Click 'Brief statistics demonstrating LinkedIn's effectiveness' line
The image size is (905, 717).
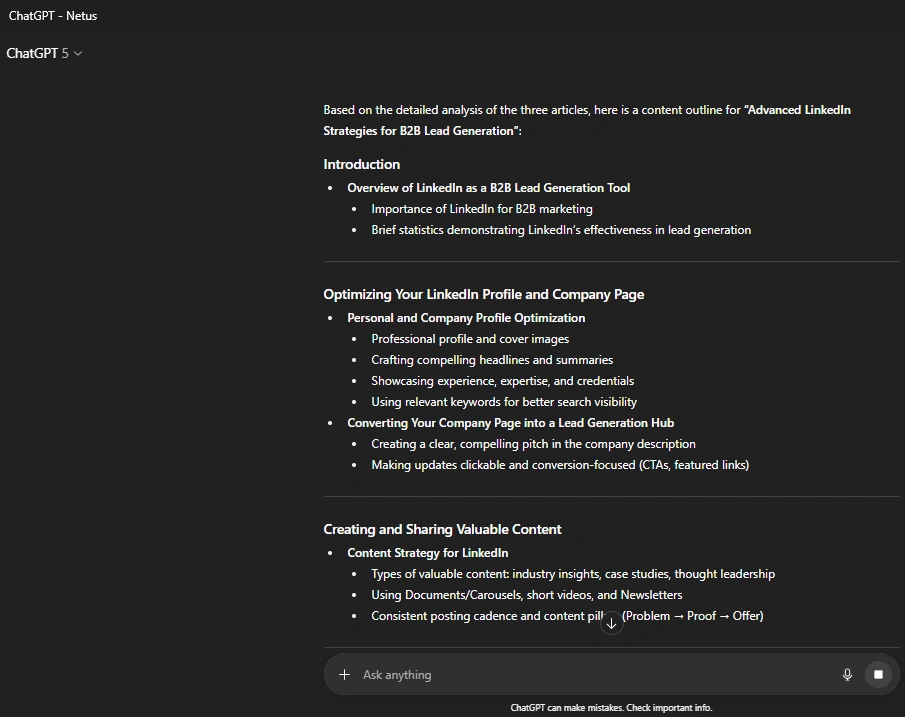560,230
